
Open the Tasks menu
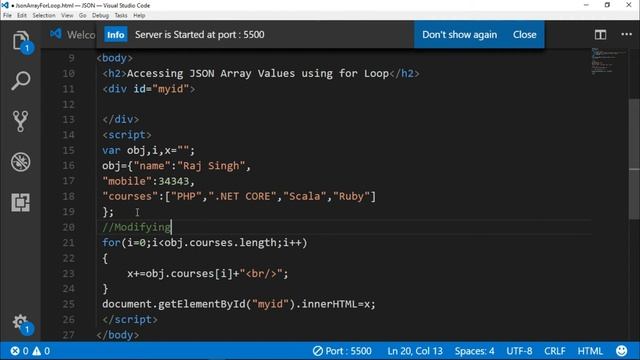click(120, 16)
